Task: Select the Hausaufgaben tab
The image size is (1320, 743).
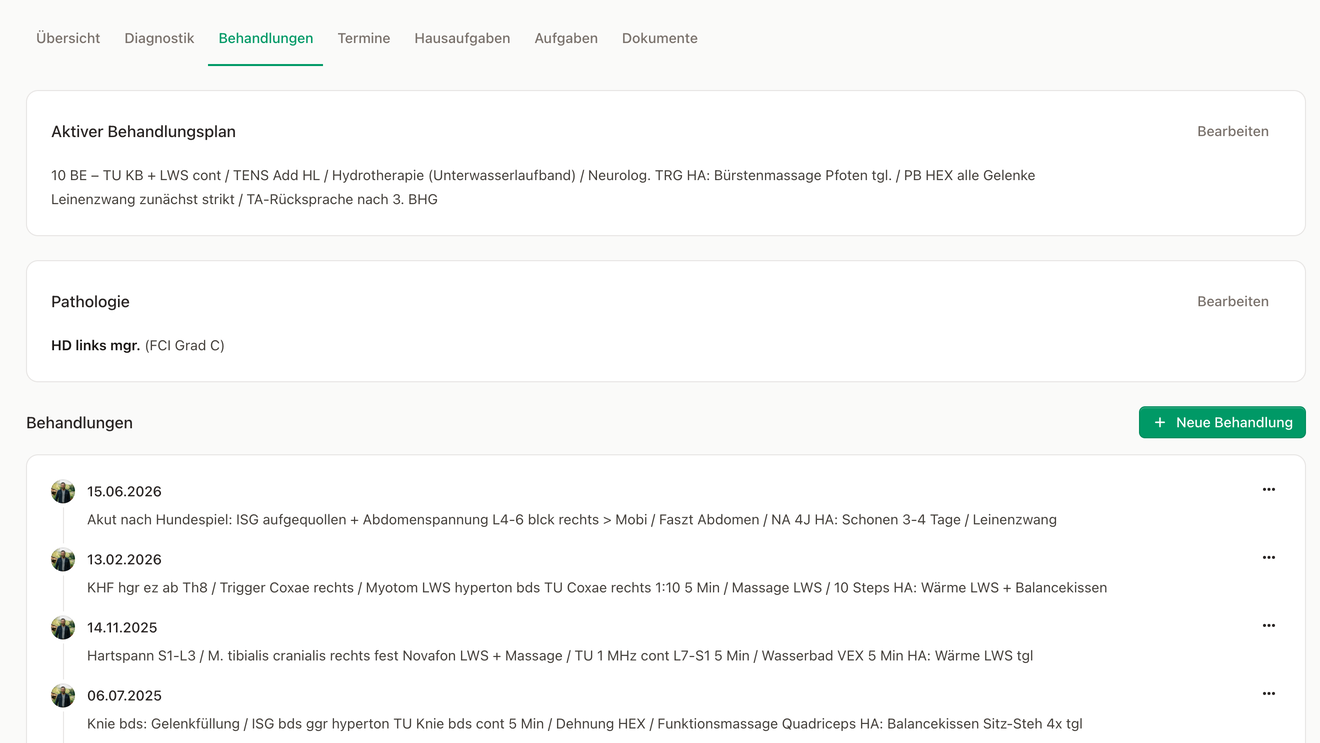Action: click(x=462, y=38)
